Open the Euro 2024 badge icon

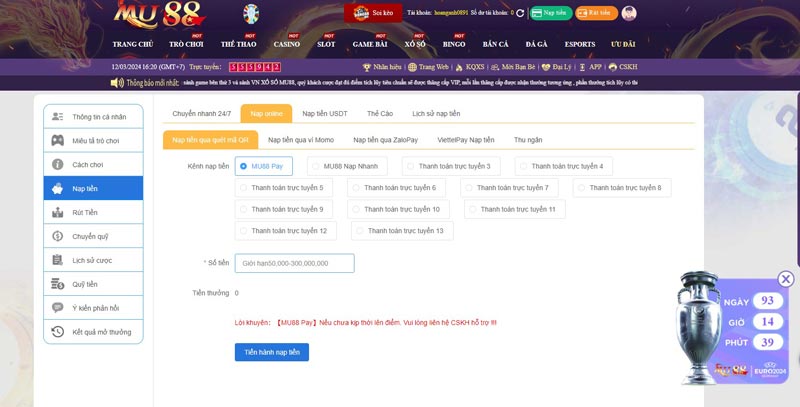[251, 14]
